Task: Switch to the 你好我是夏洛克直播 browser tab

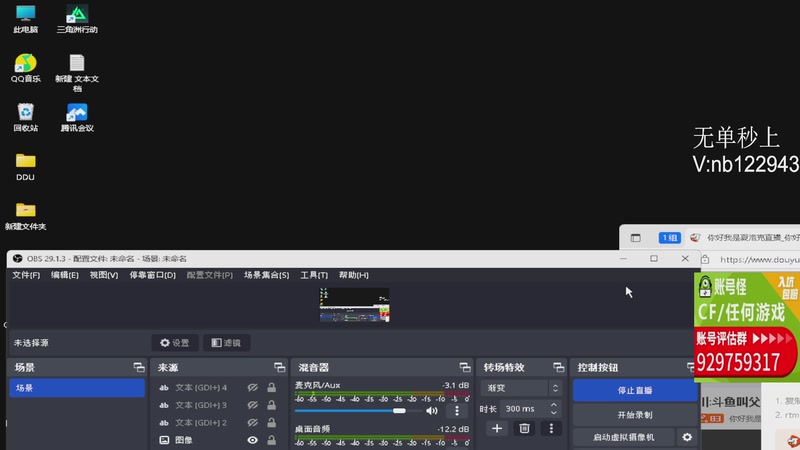Action: 746,238
